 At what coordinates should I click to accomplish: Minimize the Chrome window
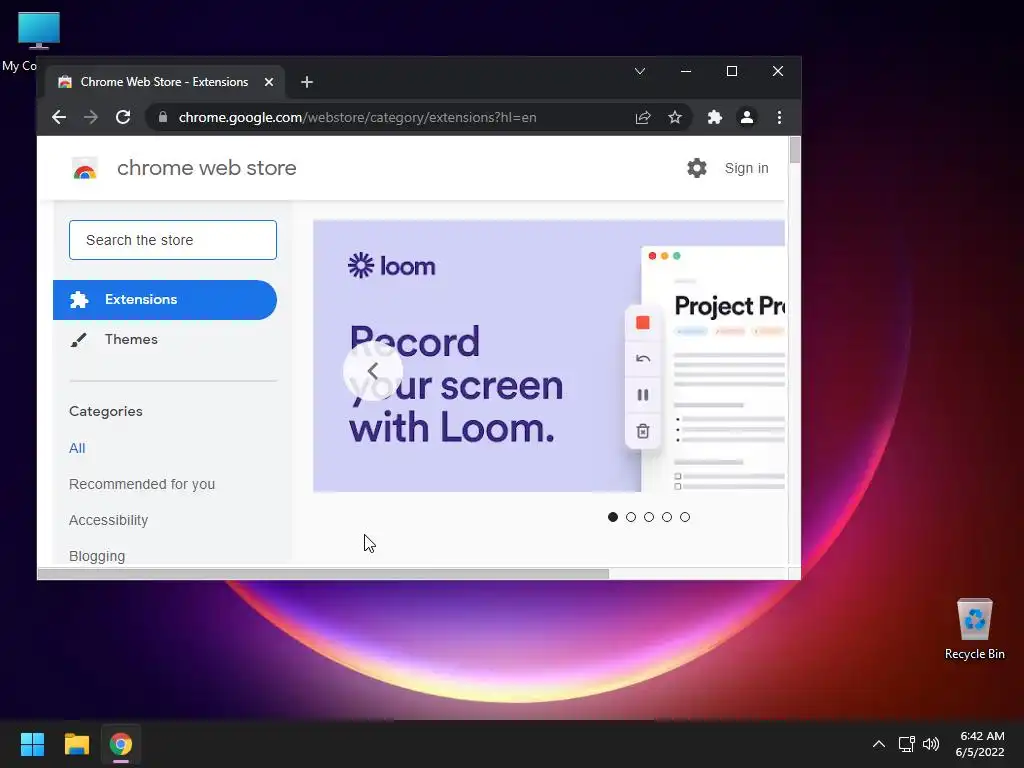click(x=686, y=71)
